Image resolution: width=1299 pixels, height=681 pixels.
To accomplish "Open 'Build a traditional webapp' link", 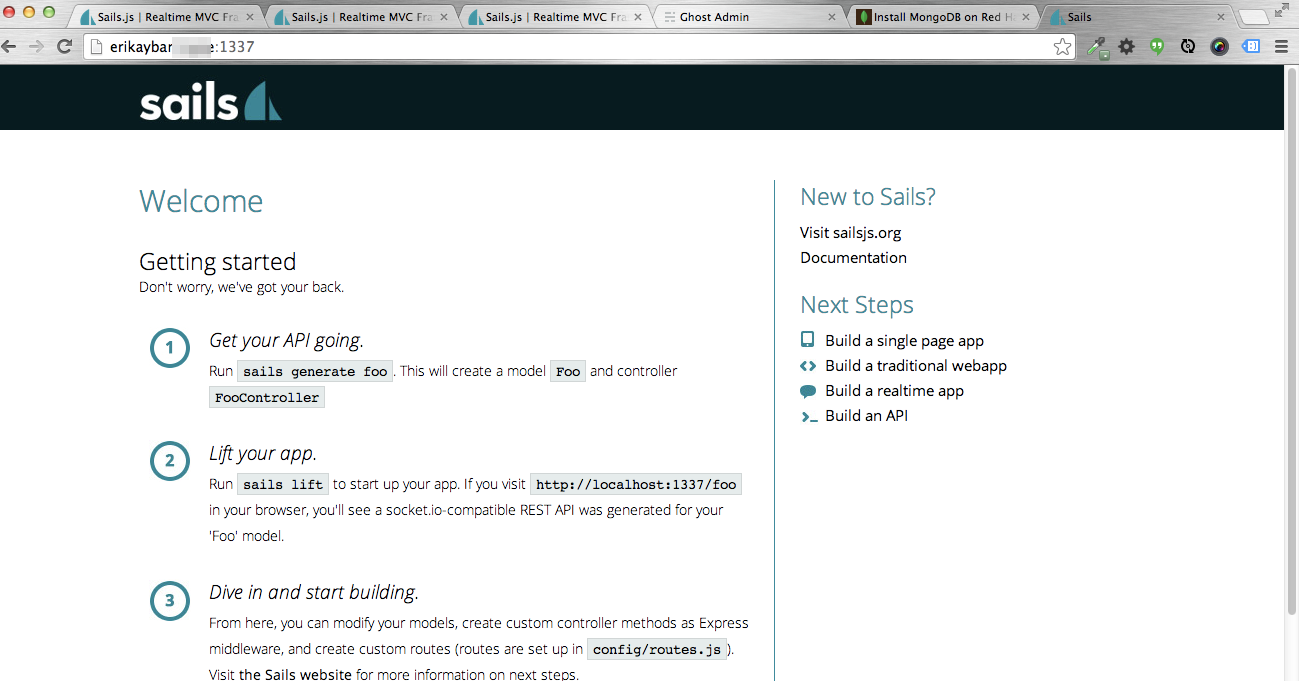I will (x=916, y=365).
